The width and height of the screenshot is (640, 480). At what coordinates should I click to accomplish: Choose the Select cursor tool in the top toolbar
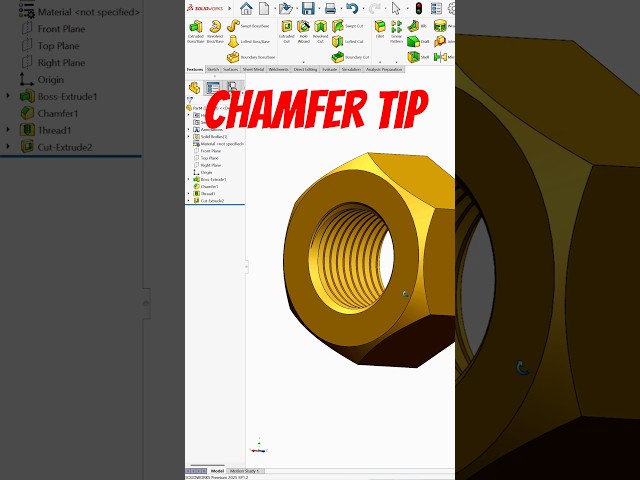(x=396, y=8)
